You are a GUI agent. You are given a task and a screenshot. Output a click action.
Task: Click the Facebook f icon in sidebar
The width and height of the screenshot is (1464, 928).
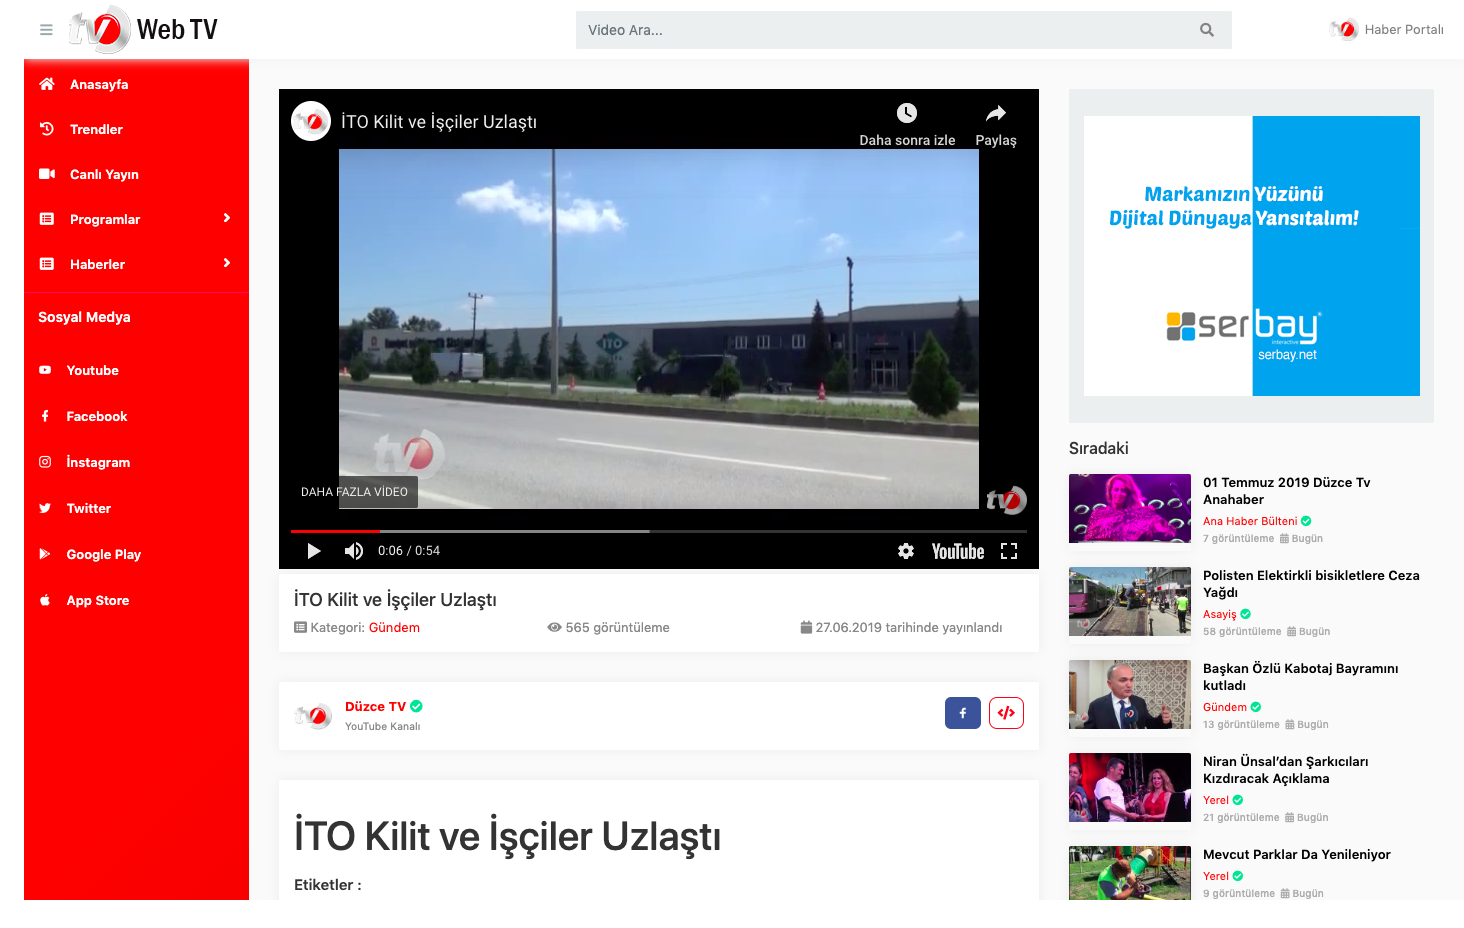45,416
